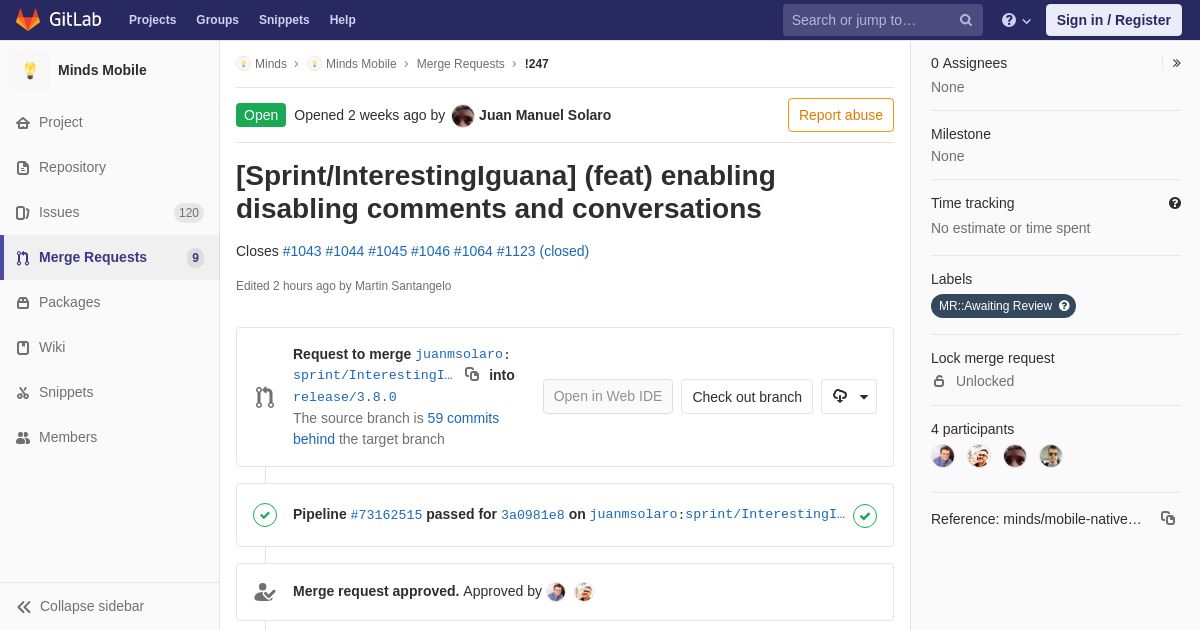
Task: Open issue #1043 link
Action: click(302, 251)
